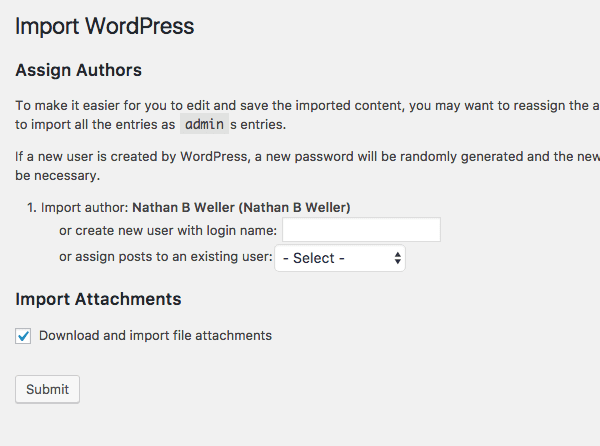Click the Import WordPress page heading

point(105,26)
